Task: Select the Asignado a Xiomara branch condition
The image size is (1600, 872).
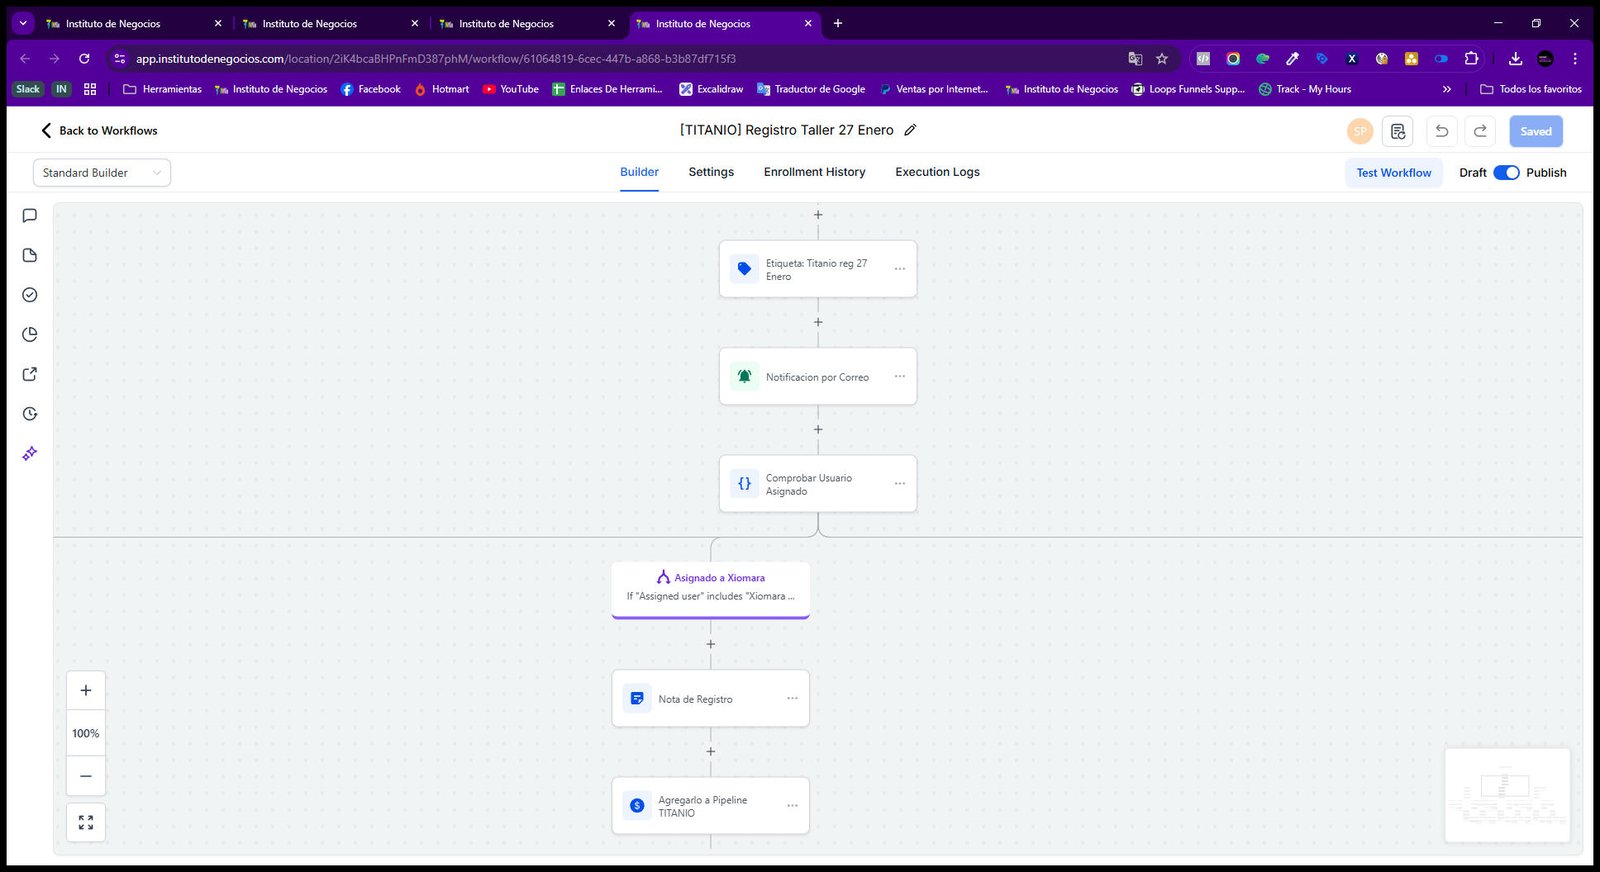Action: (711, 589)
